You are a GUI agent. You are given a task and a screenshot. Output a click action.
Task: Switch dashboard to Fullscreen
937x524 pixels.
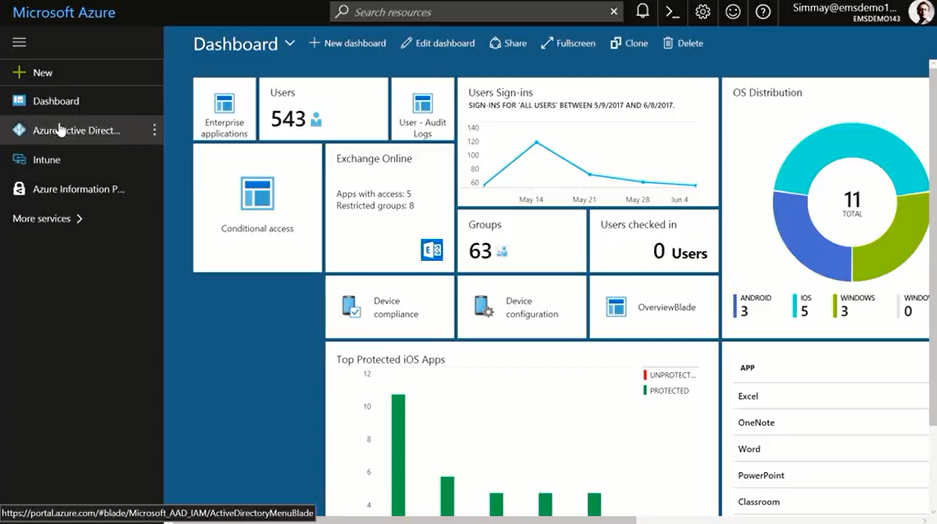pyautogui.click(x=568, y=43)
